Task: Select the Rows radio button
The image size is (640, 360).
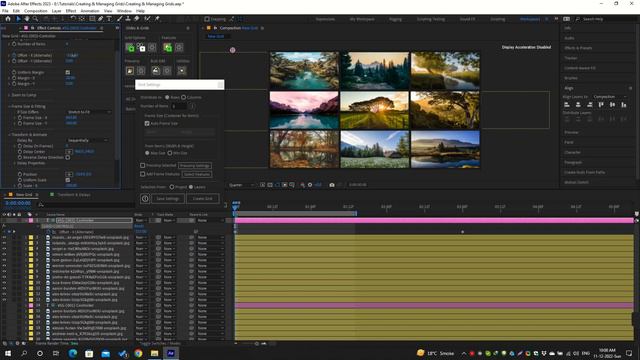Action: 167,98
